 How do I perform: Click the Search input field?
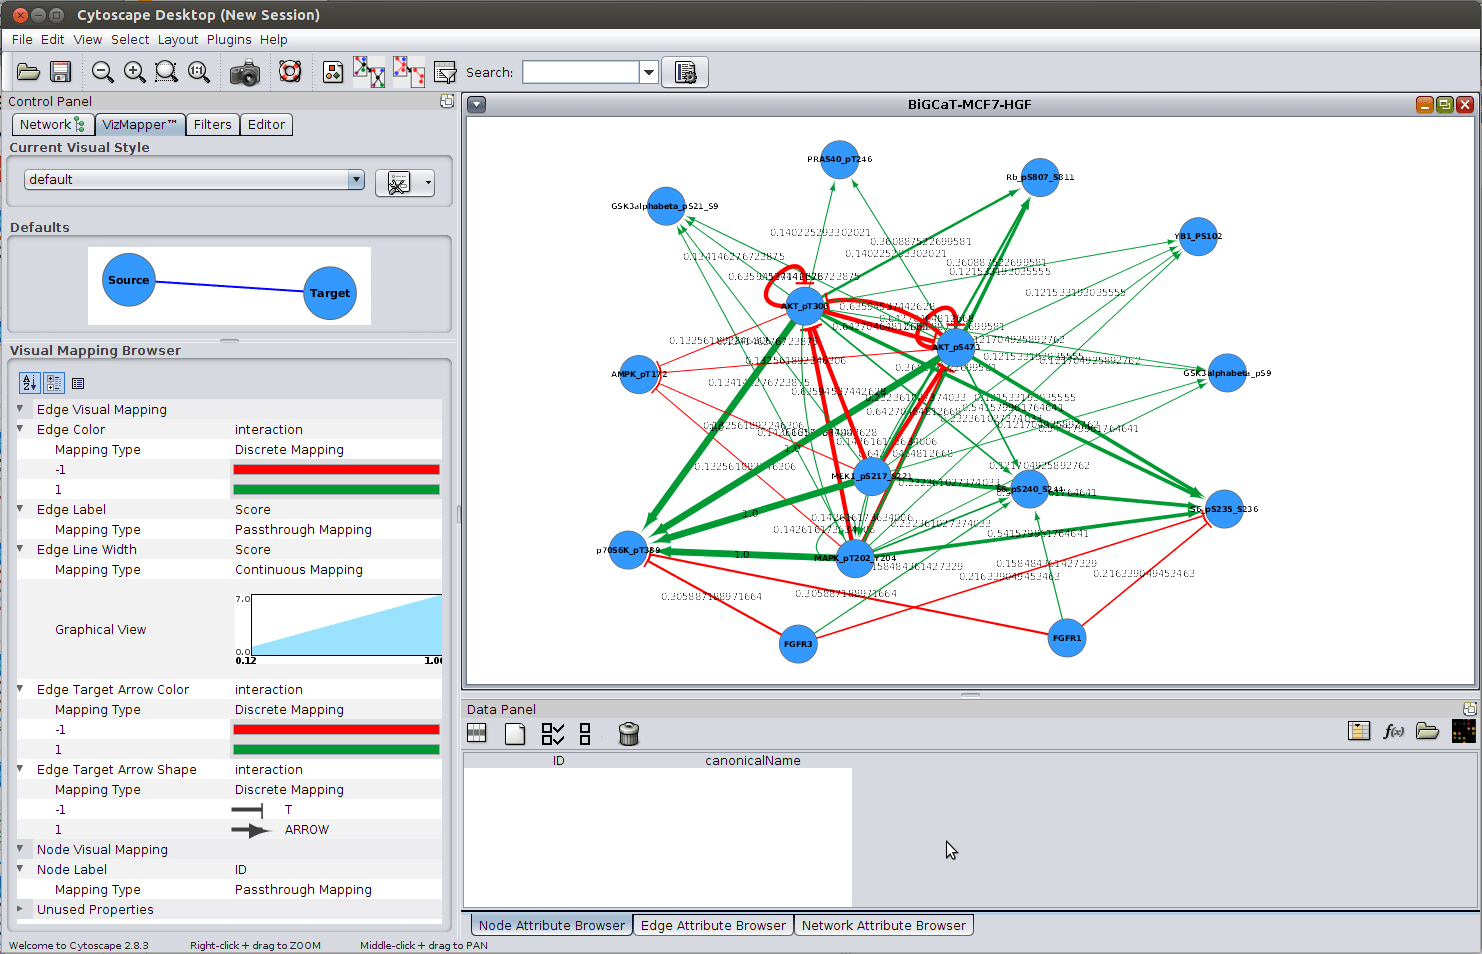(x=581, y=72)
